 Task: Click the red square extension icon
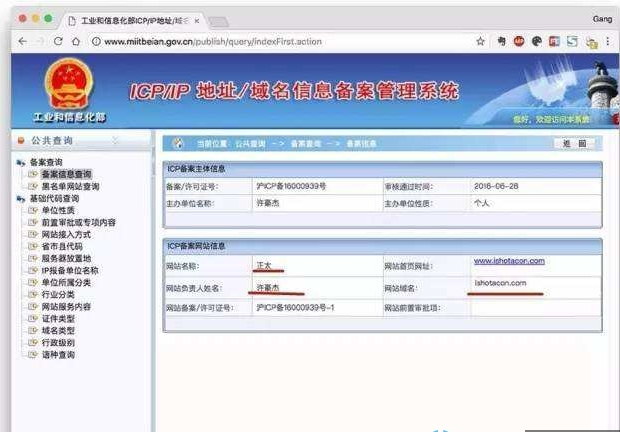[x=554, y=41]
